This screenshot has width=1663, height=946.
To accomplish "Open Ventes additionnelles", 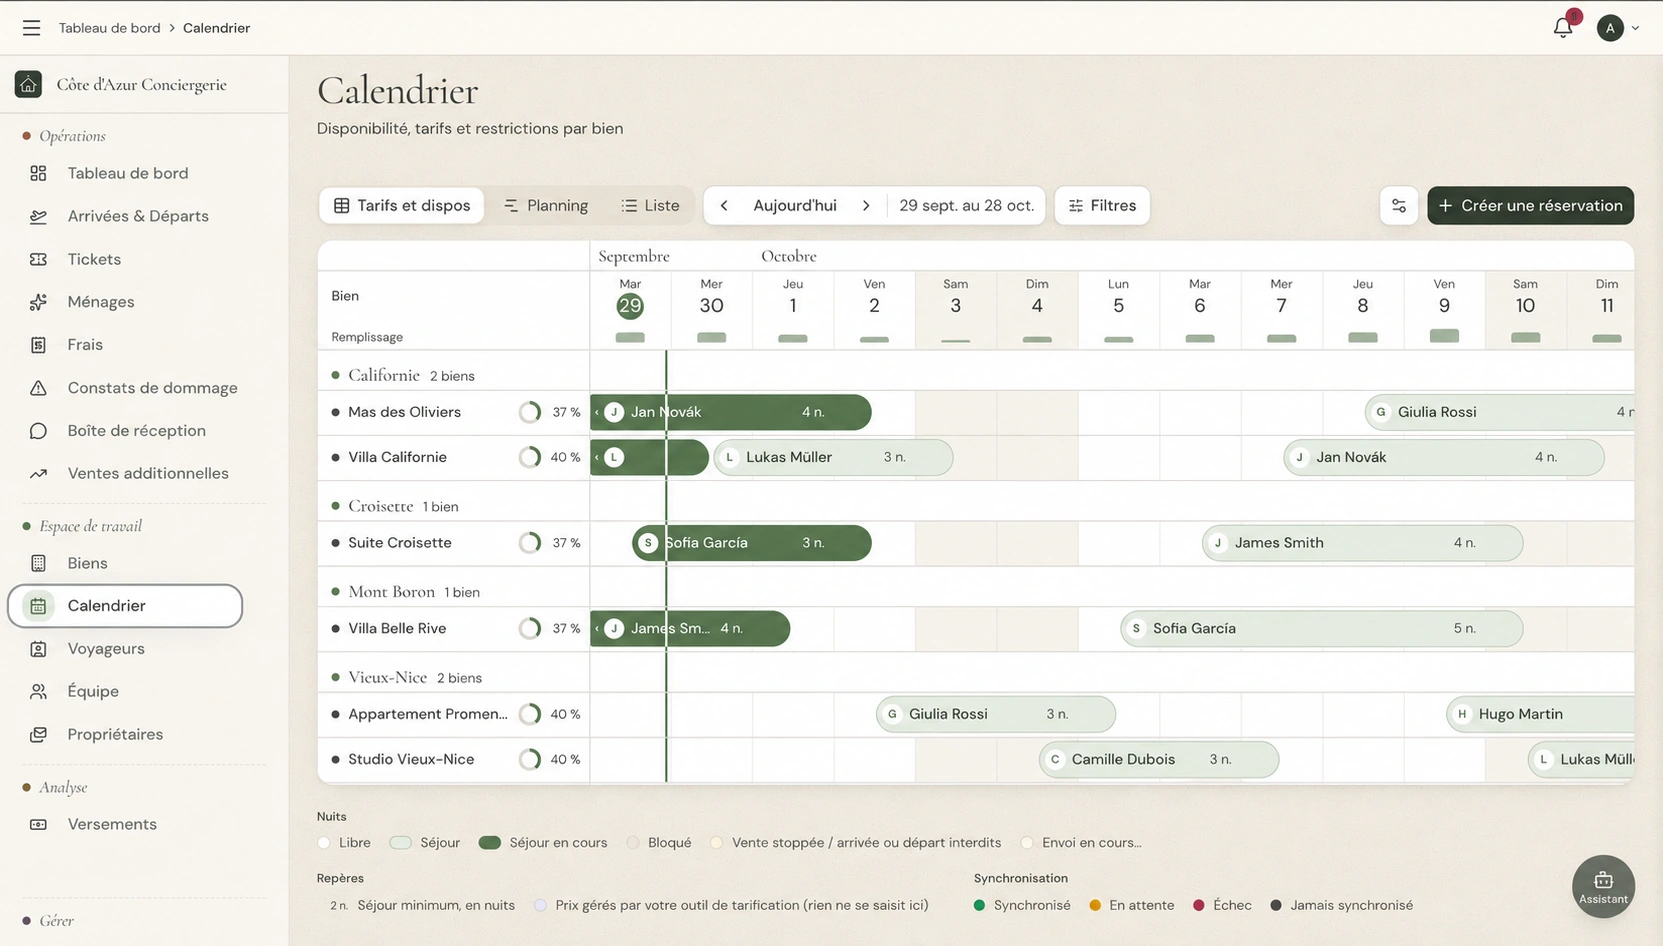I will (147, 474).
